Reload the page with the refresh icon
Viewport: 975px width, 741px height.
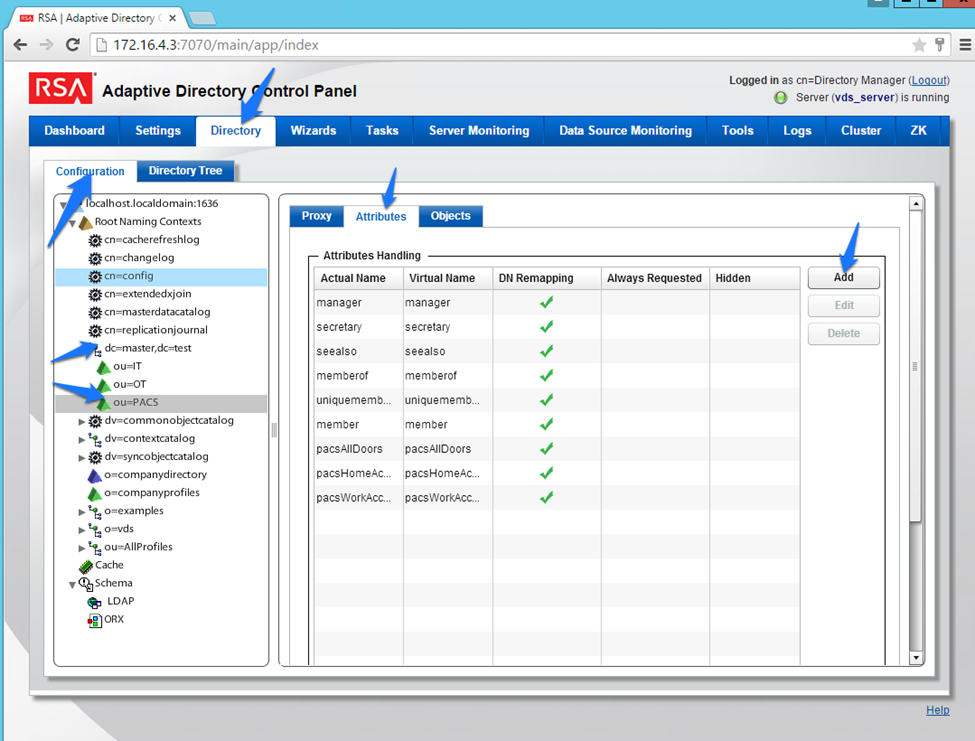[73, 45]
